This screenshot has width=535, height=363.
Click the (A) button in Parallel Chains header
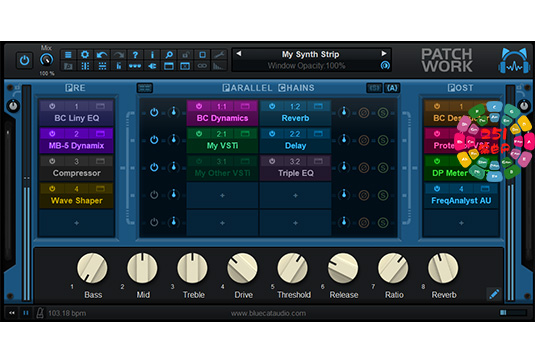[x=392, y=88]
